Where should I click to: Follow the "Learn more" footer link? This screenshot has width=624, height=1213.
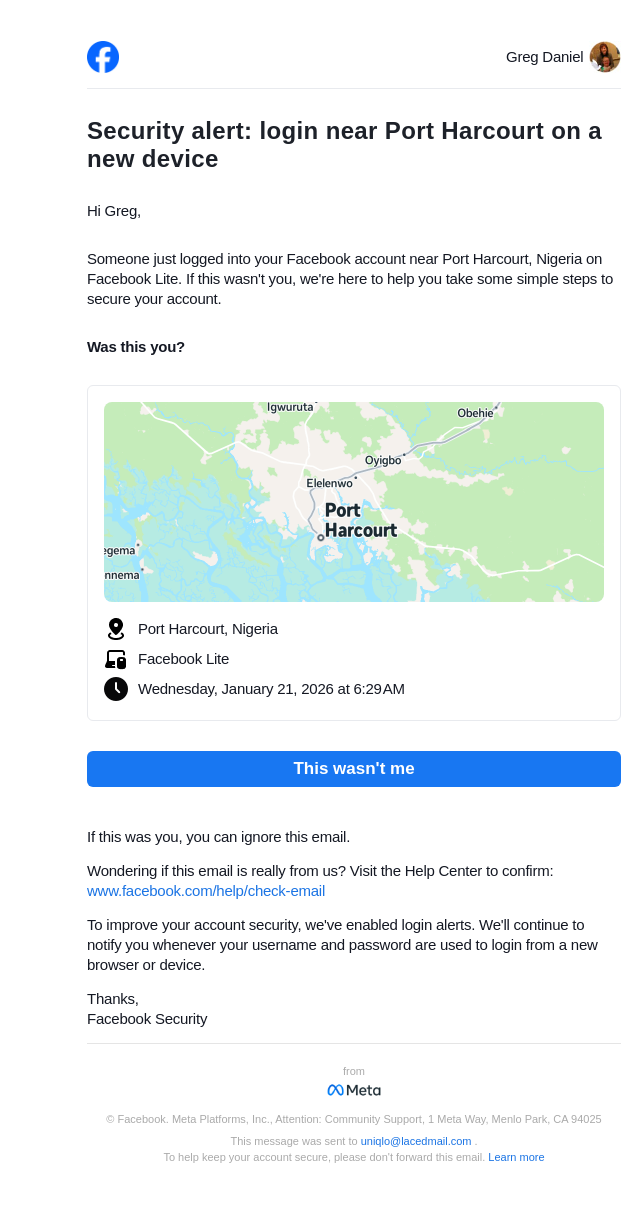pyautogui.click(x=516, y=1157)
